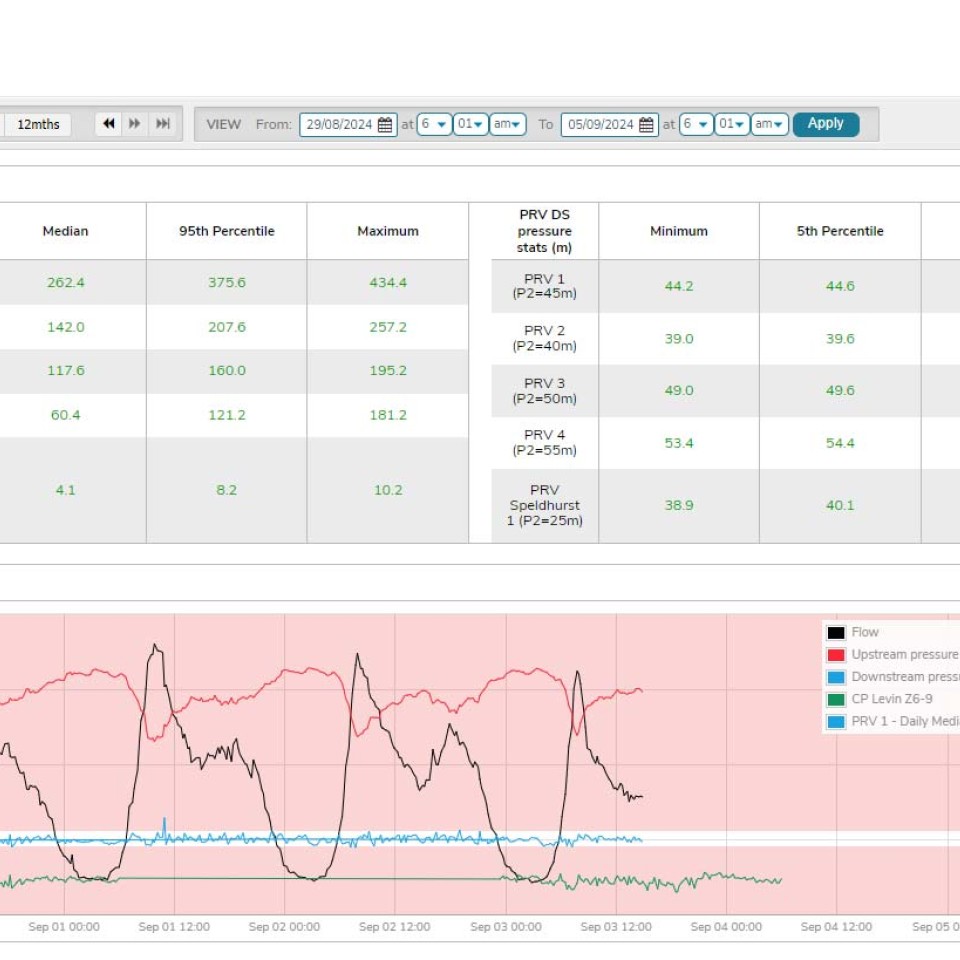Screen dimensions: 960x960
Task: Click the step-backward double arrow icon
Action: (108, 123)
